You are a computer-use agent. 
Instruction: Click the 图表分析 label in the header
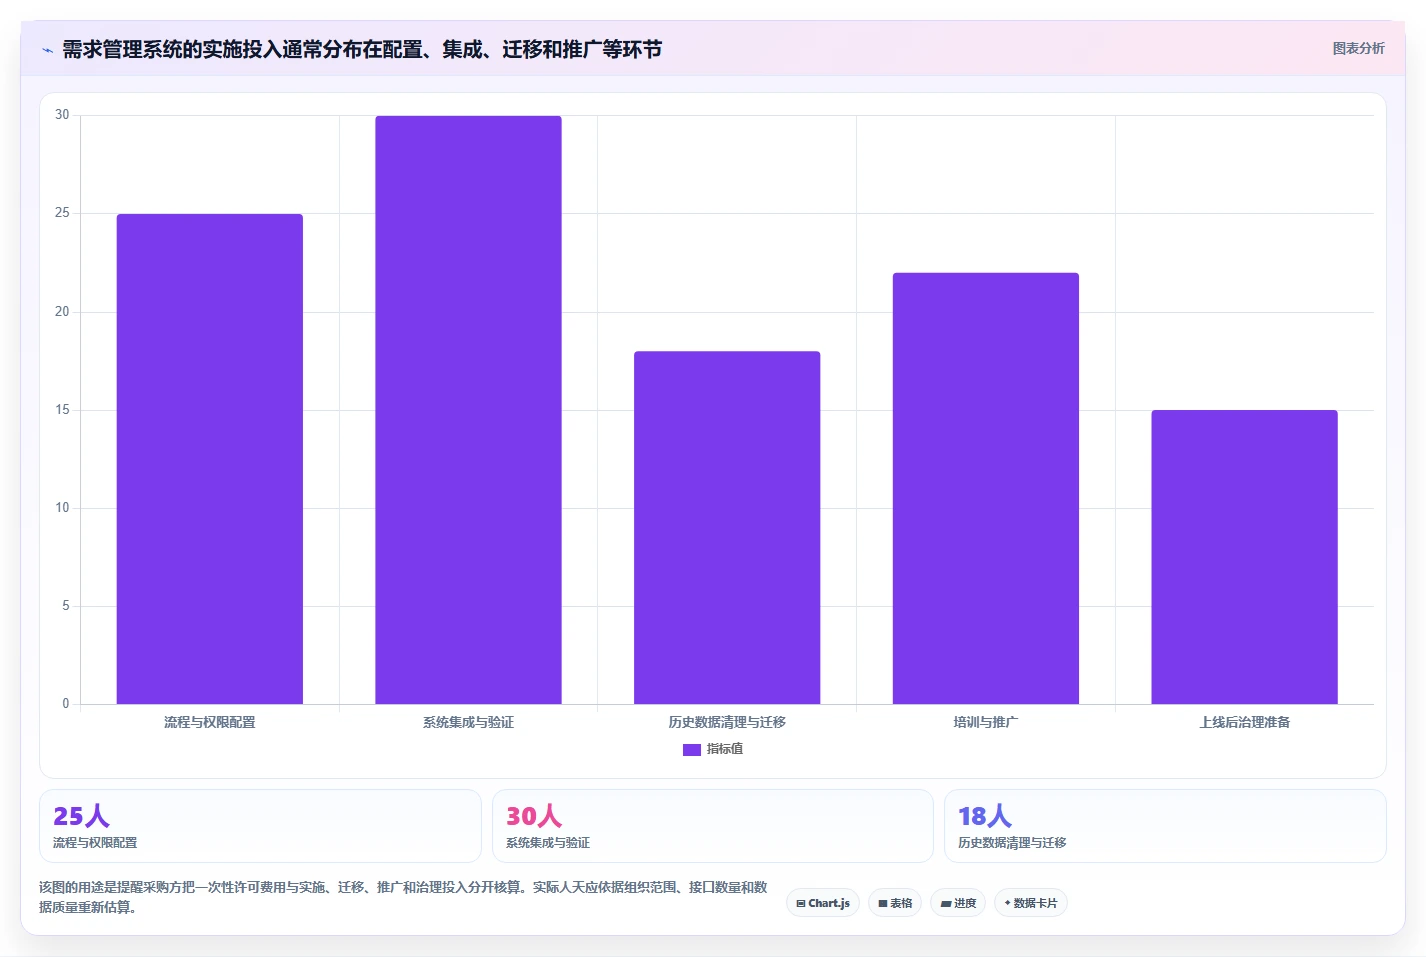tap(1358, 48)
